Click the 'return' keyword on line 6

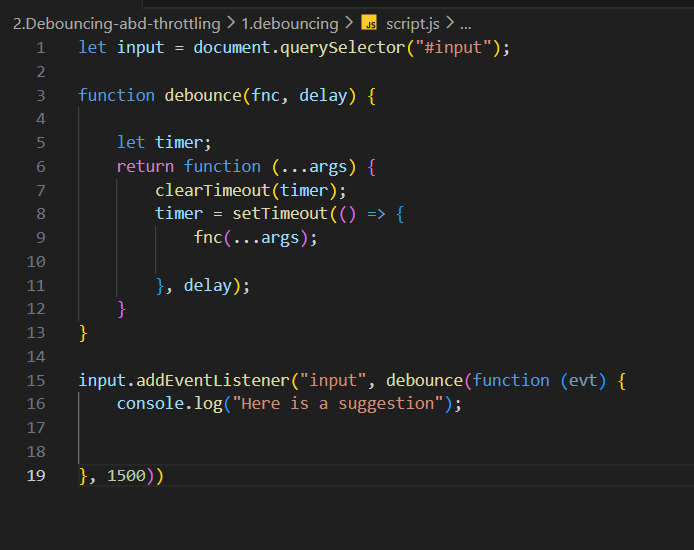point(145,166)
